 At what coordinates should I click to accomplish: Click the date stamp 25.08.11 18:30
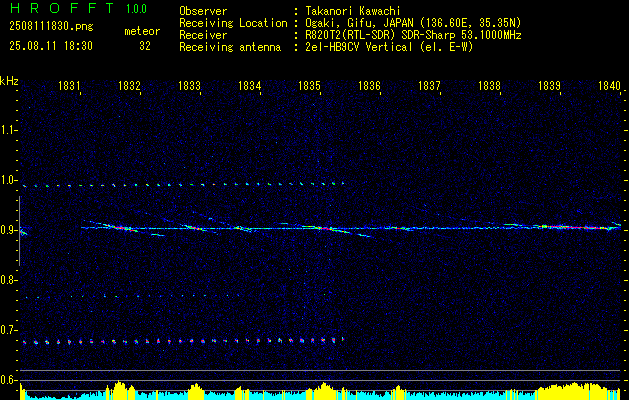[51, 46]
